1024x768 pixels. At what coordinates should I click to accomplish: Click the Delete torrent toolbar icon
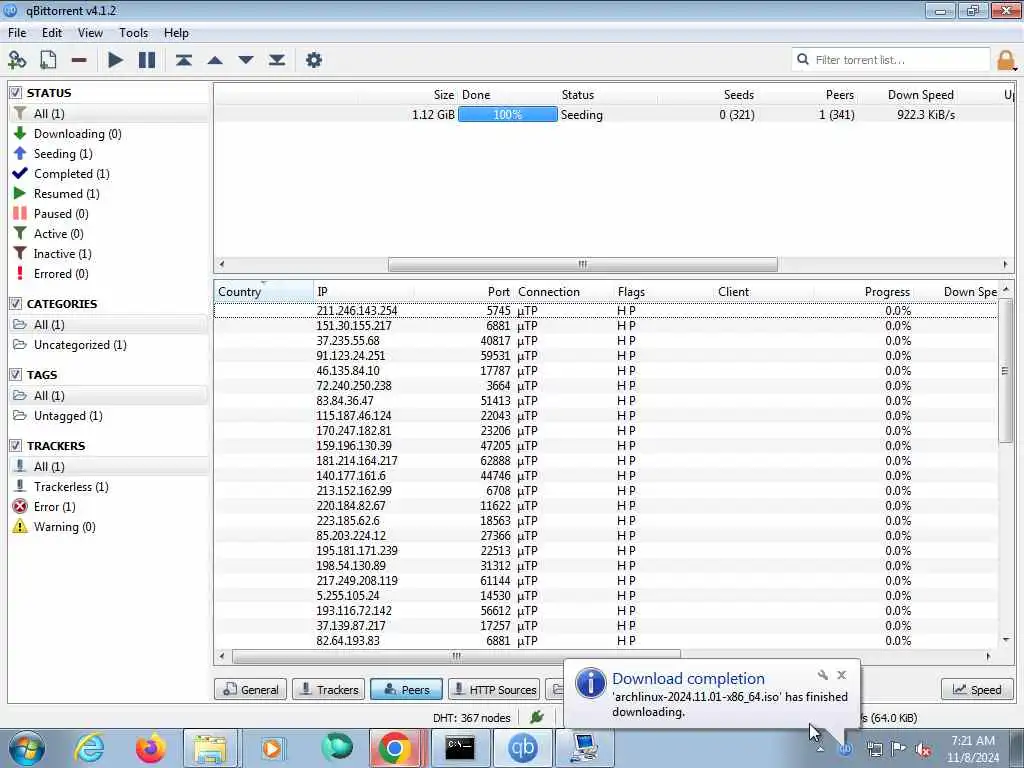click(79, 60)
